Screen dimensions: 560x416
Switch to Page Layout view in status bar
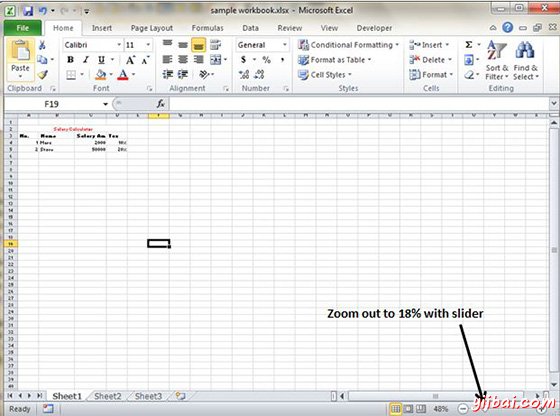coord(408,409)
